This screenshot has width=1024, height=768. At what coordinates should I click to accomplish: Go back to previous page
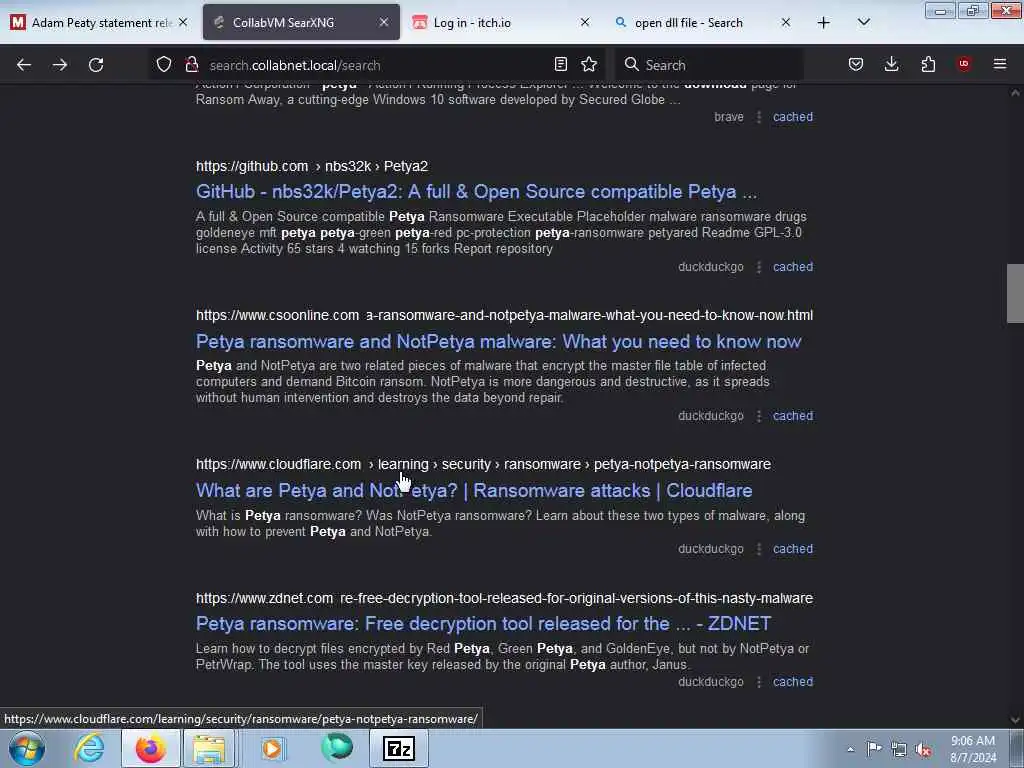(x=24, y=65)
